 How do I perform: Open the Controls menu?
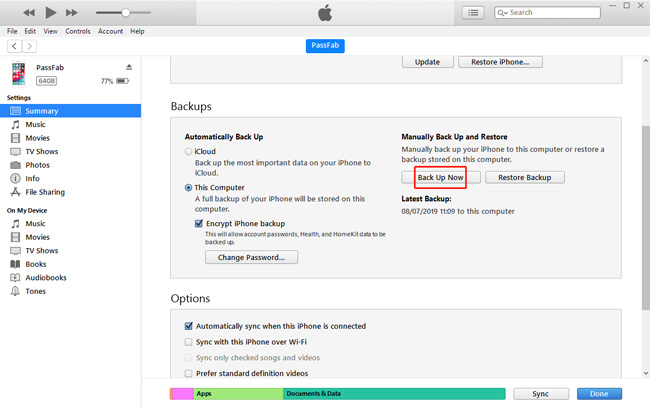tap(78, 31)
